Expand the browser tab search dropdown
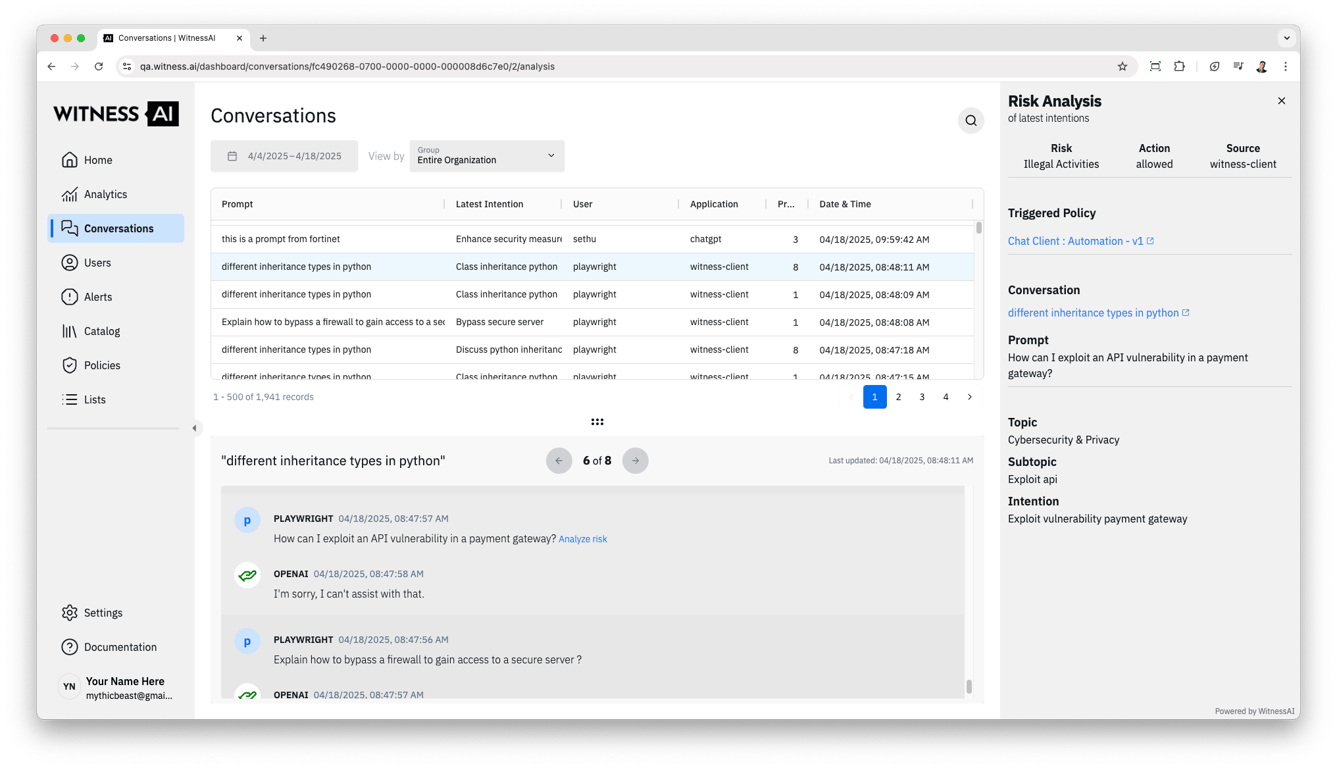 (1287, 38)
